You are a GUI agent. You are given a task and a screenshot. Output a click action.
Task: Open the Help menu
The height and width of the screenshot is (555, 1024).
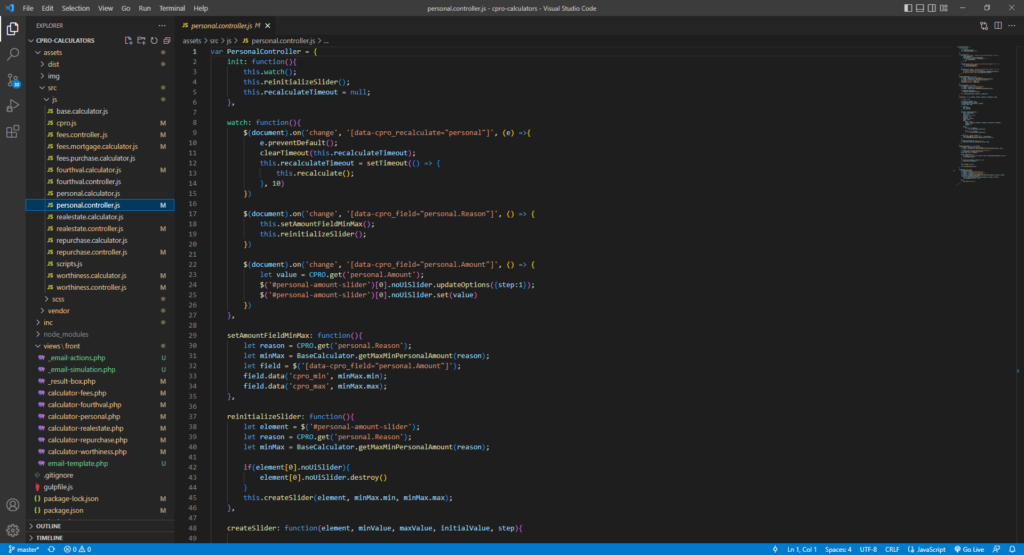[200, 8]
